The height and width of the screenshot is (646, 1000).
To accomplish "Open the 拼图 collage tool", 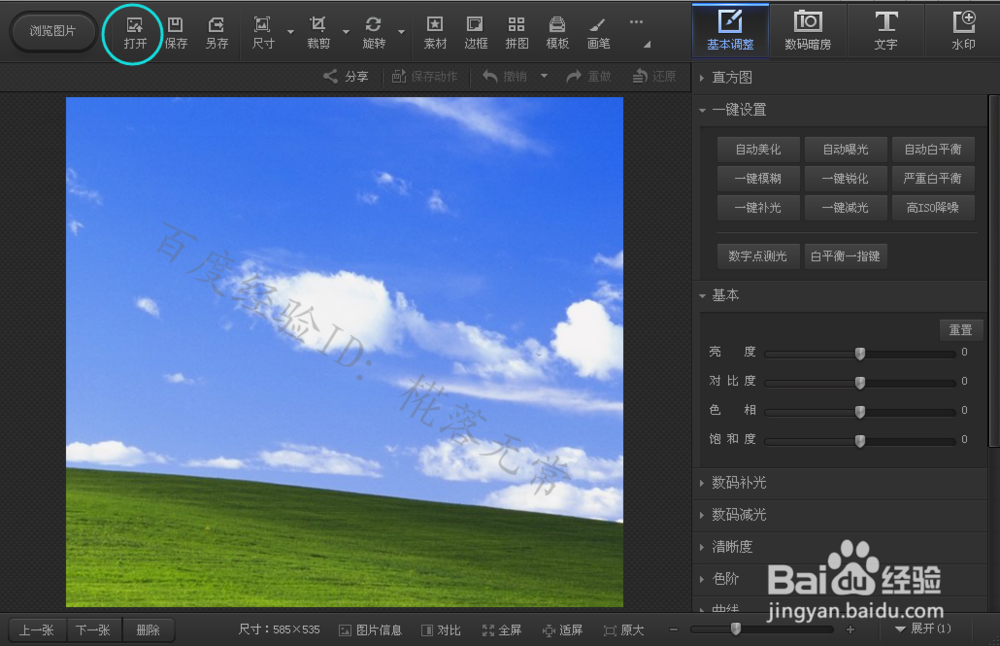I will tap(517, 33).
